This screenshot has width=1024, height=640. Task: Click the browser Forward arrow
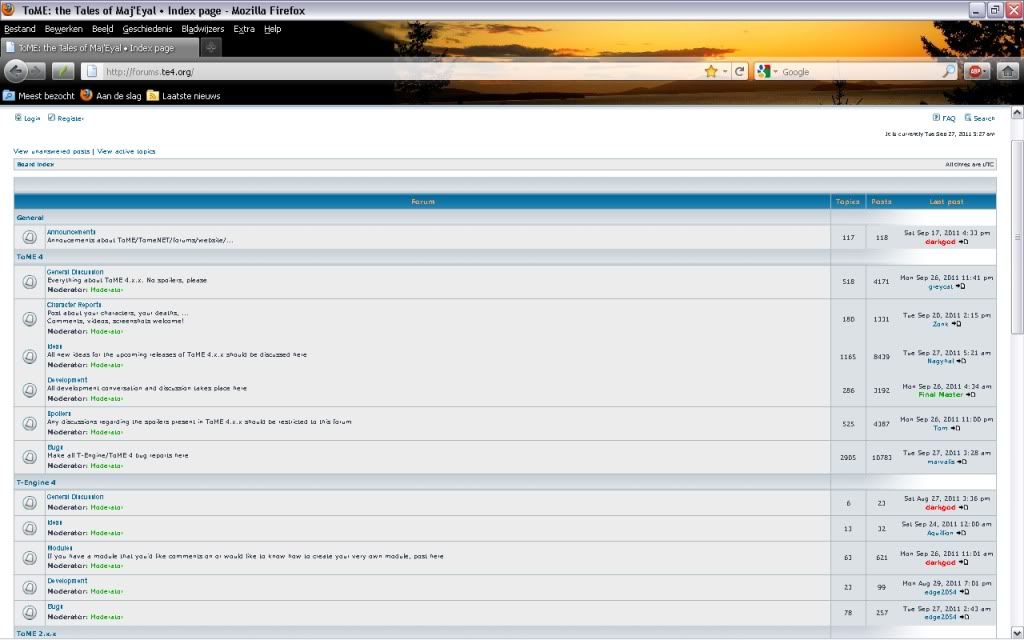[x=37, y=71]
